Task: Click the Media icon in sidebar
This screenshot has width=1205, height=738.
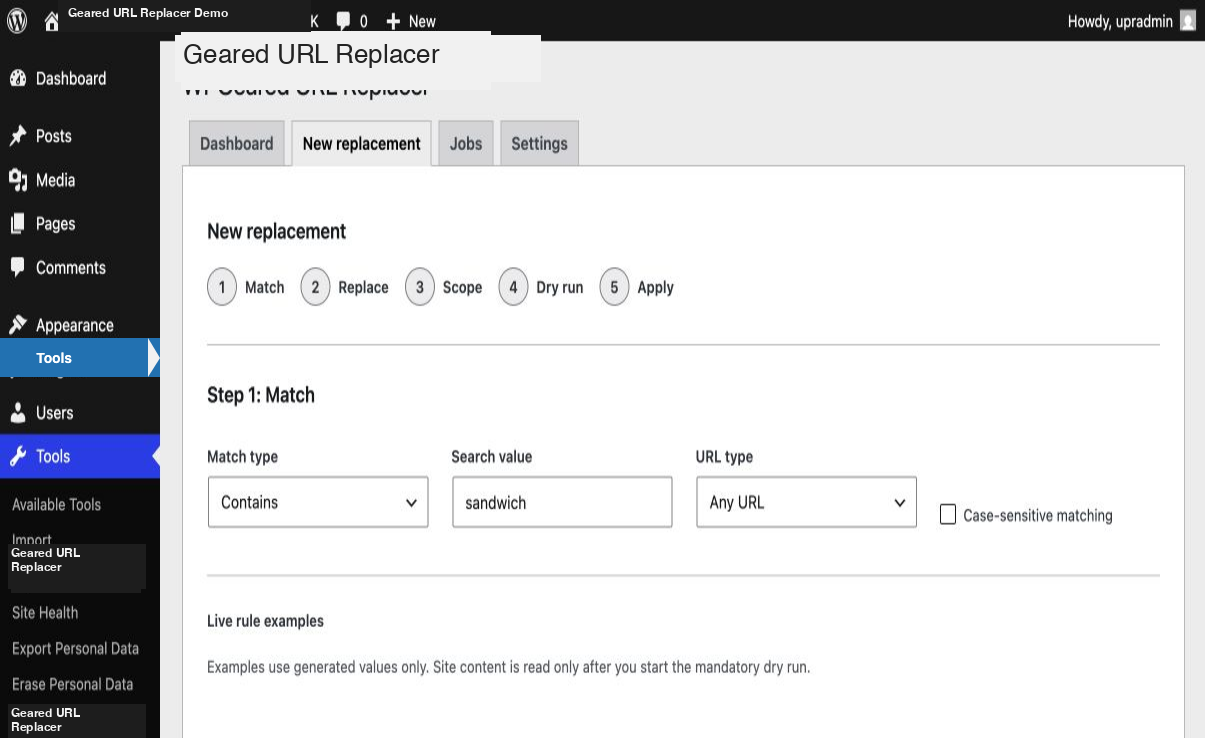Action: pyautogui.click(x=17, y=180)
